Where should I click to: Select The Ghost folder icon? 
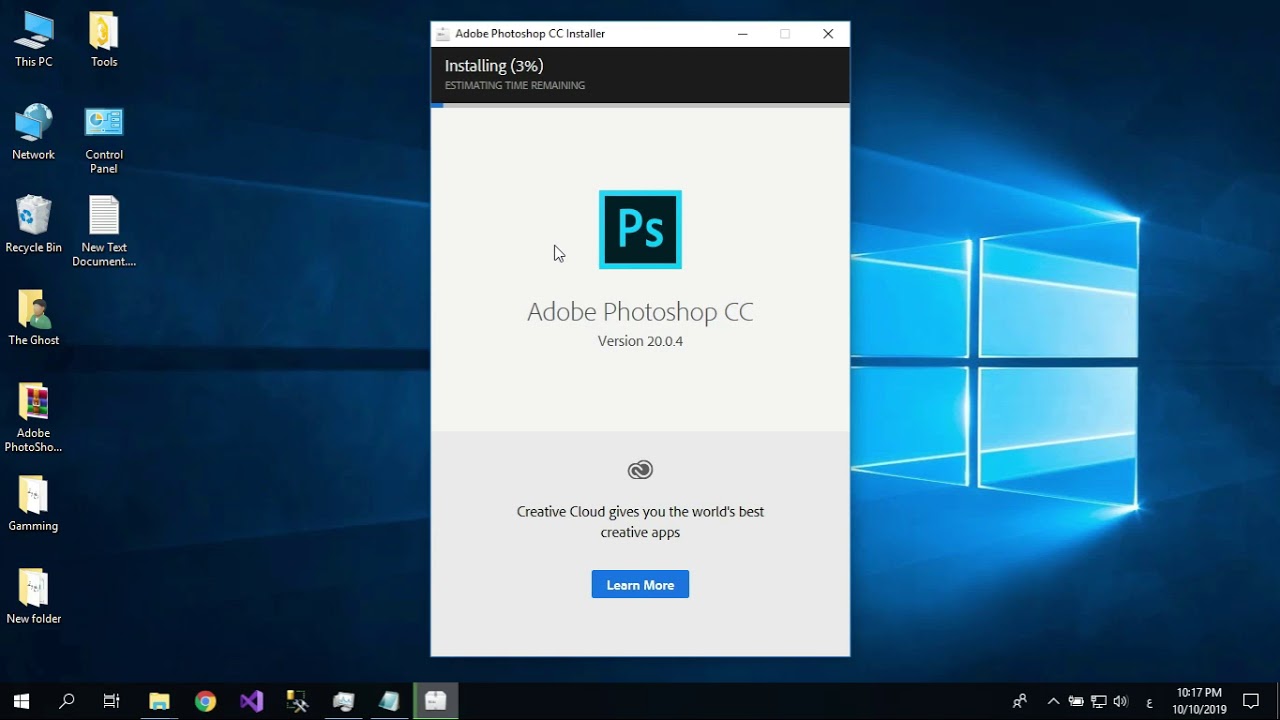coord(33,318)
